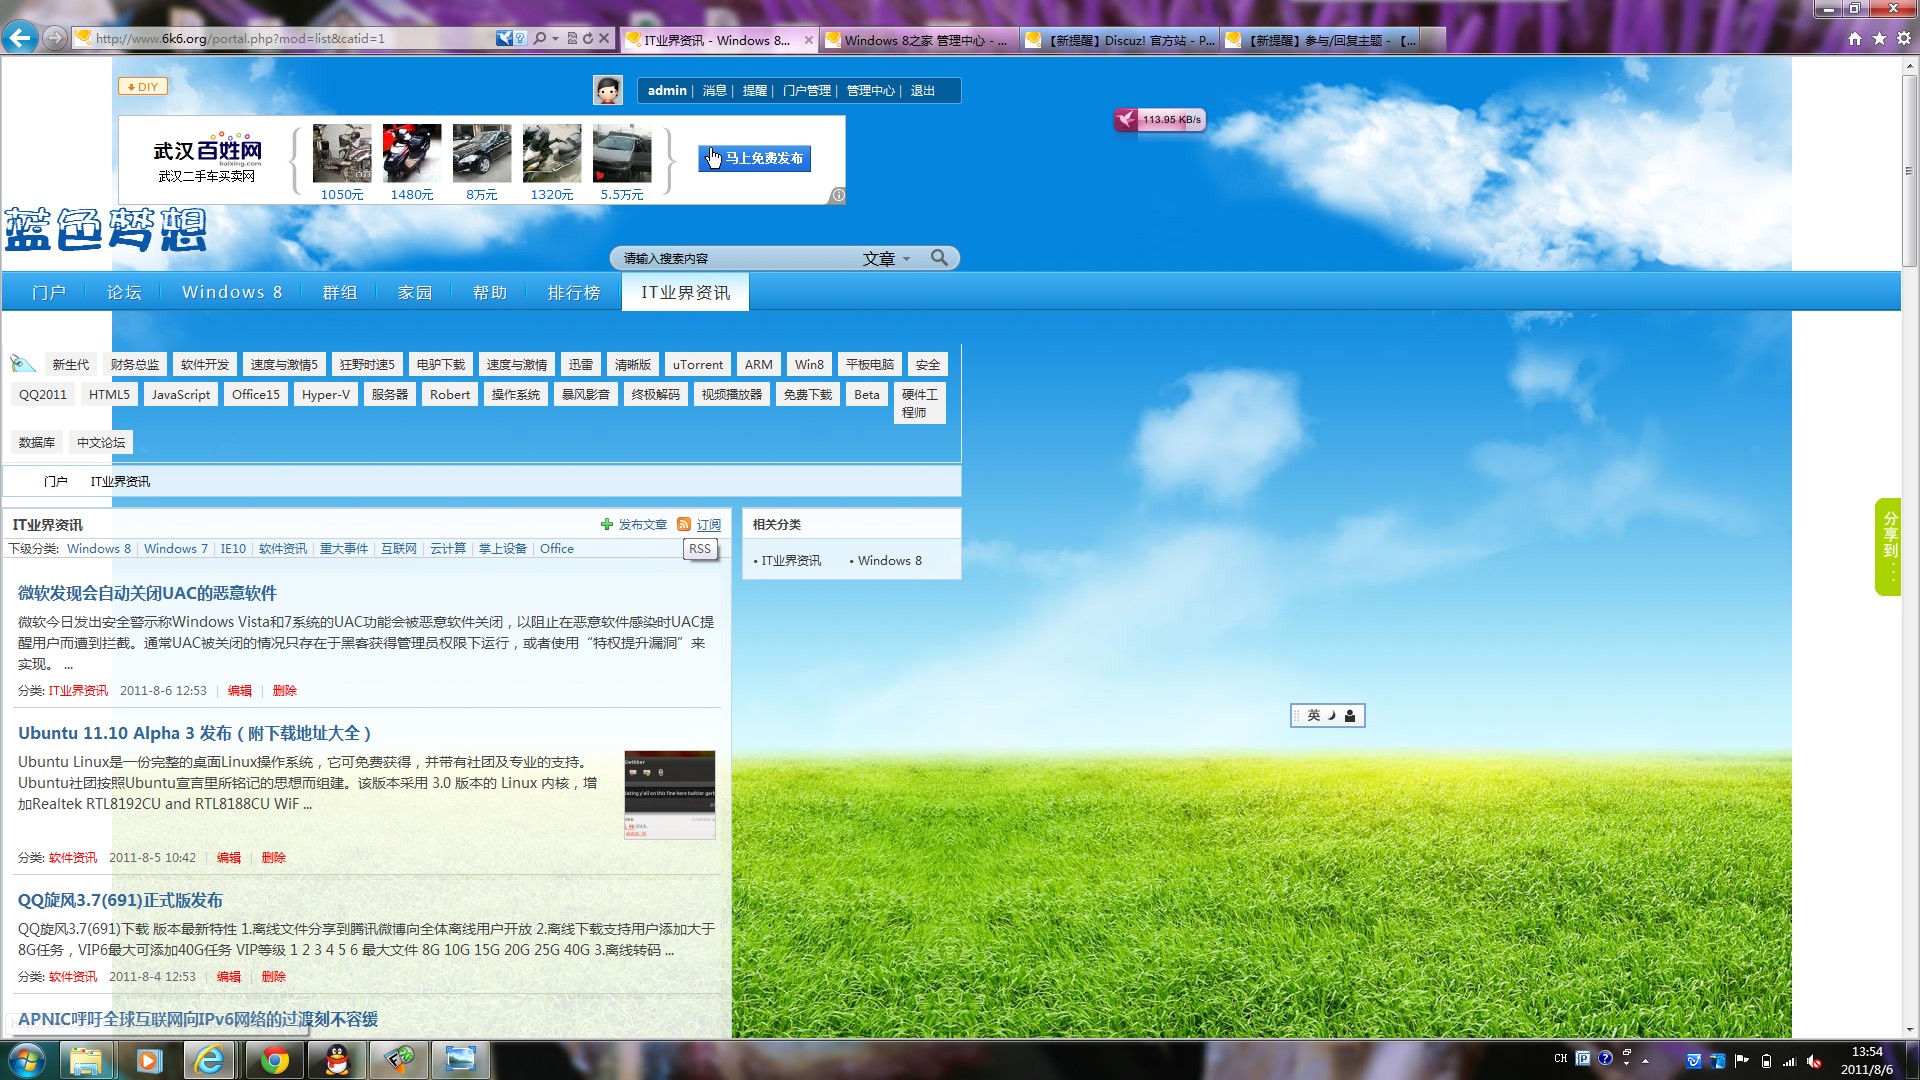Open browser tools gear icon
The height and width of the screenshot is (1080, 1920).
[x=1903, y=38]
